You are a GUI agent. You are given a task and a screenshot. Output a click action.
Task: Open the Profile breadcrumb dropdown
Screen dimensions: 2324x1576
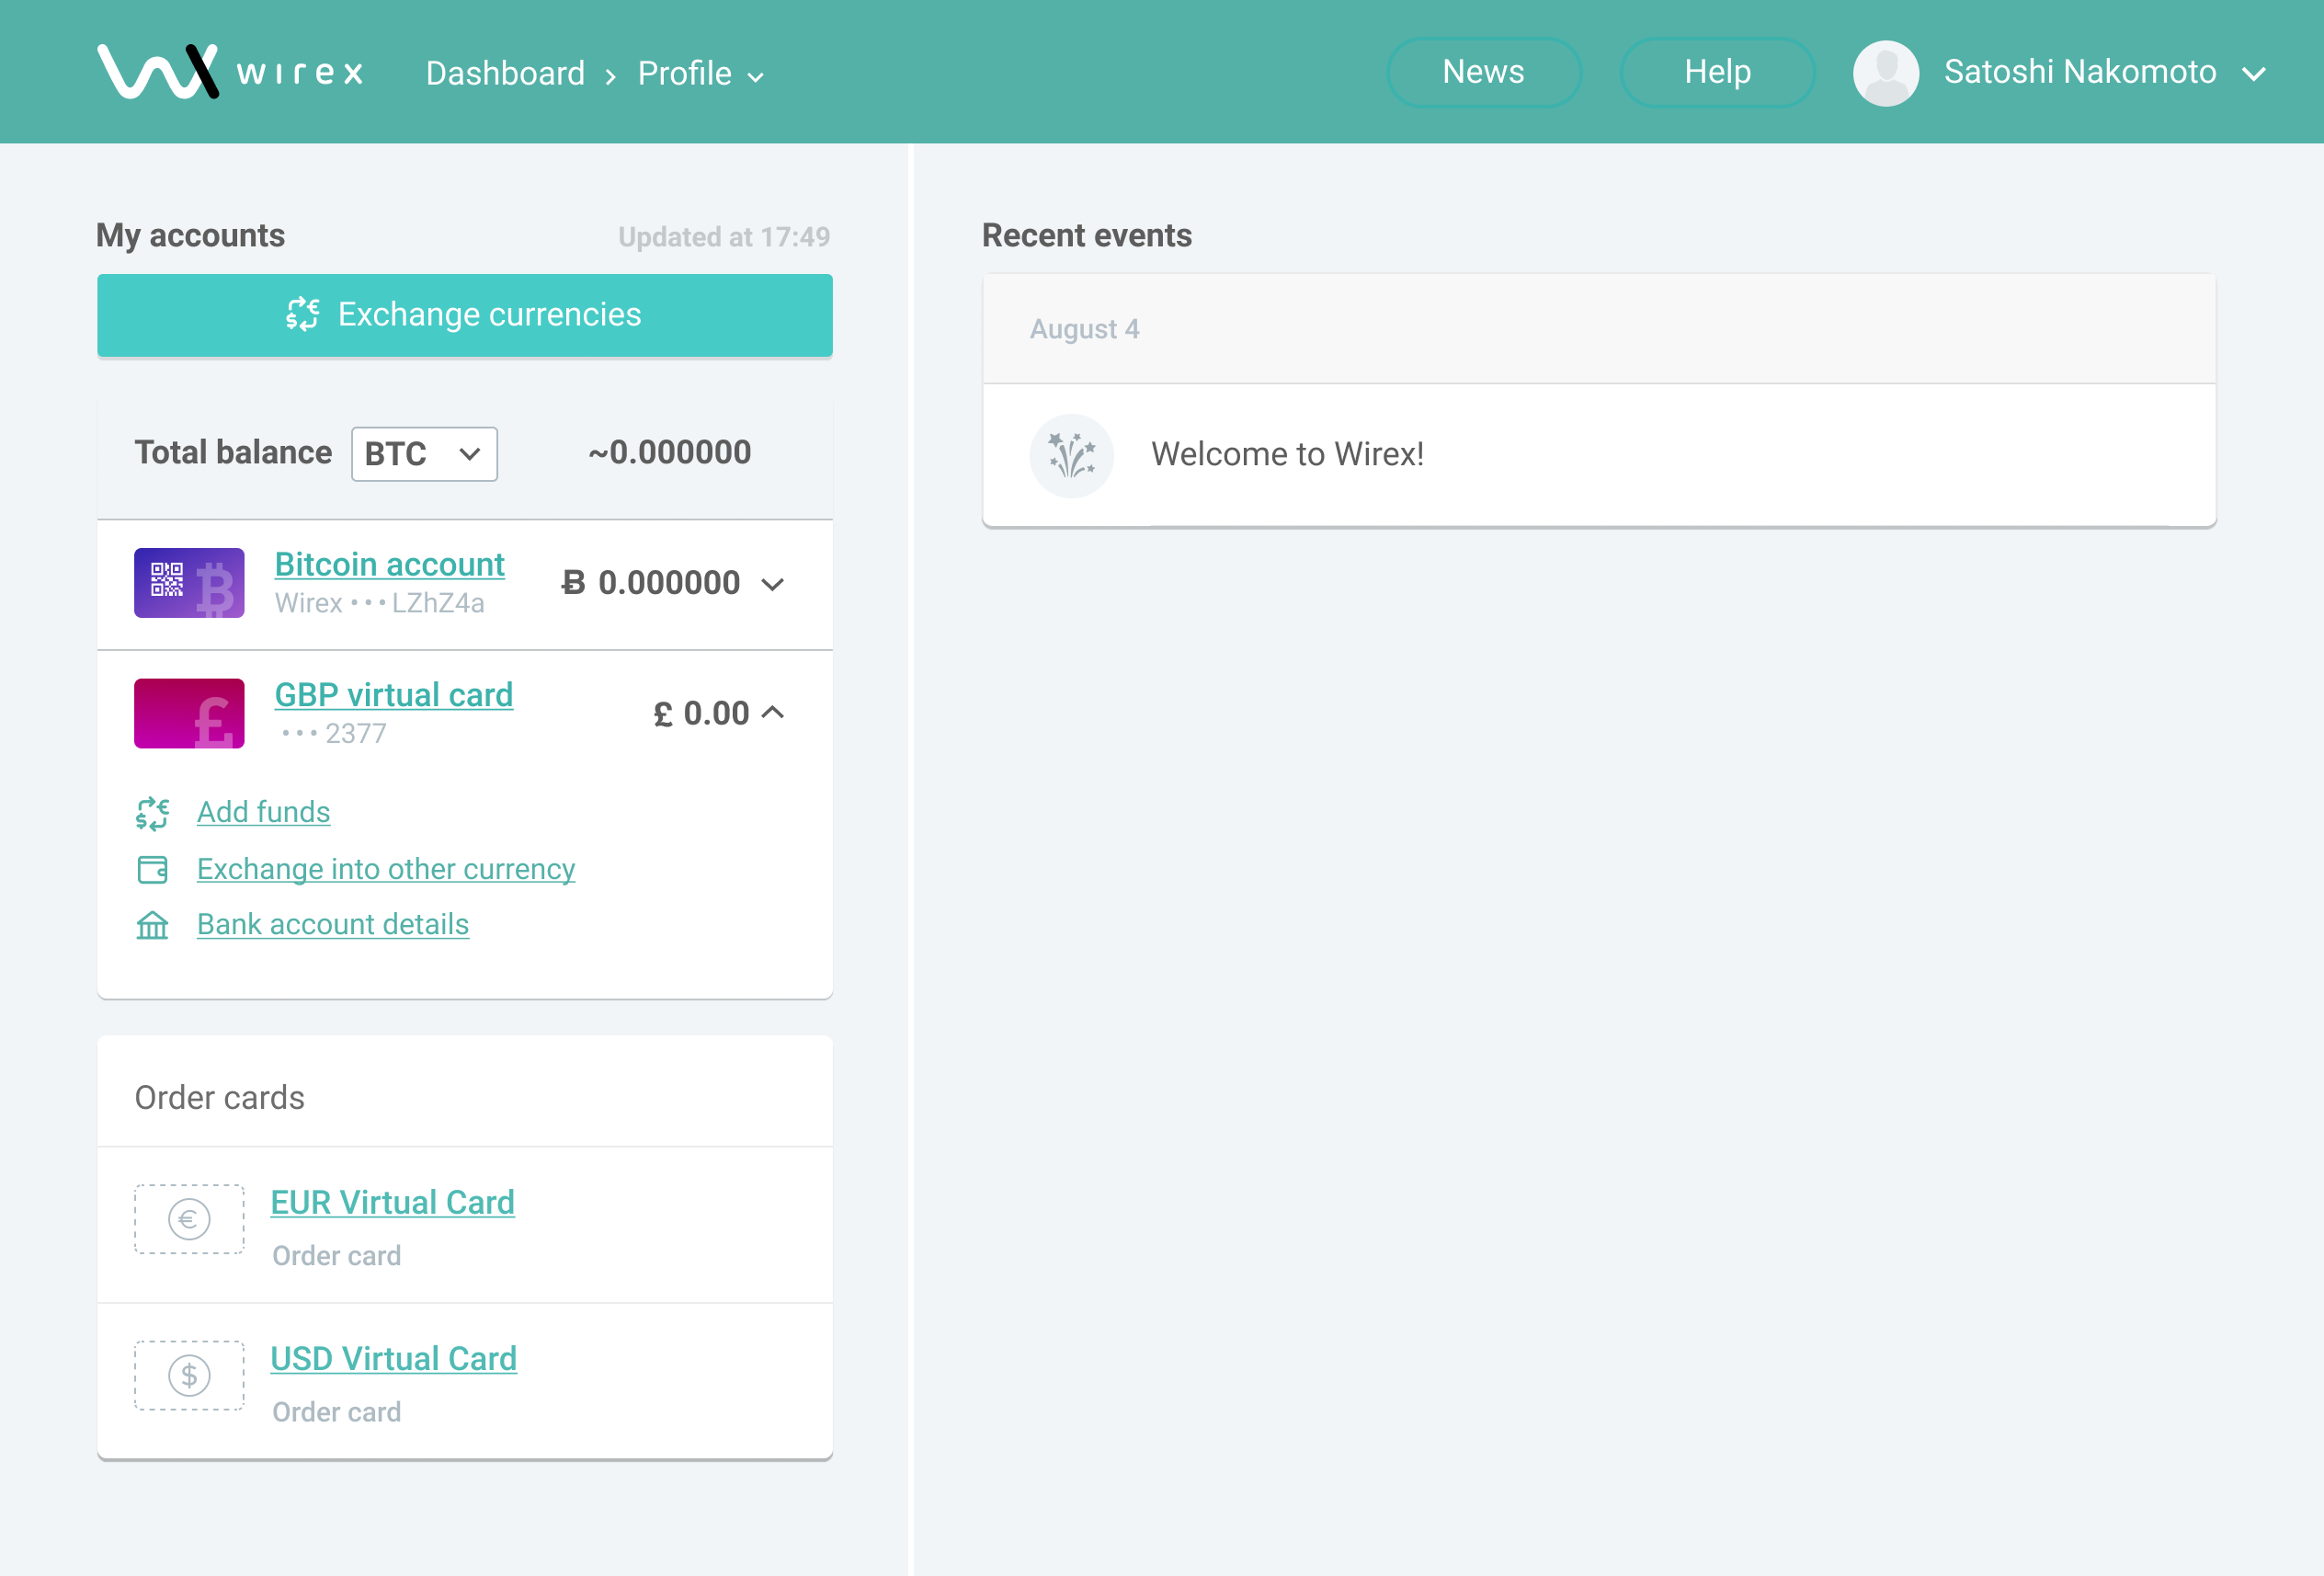tap(701, 74)
